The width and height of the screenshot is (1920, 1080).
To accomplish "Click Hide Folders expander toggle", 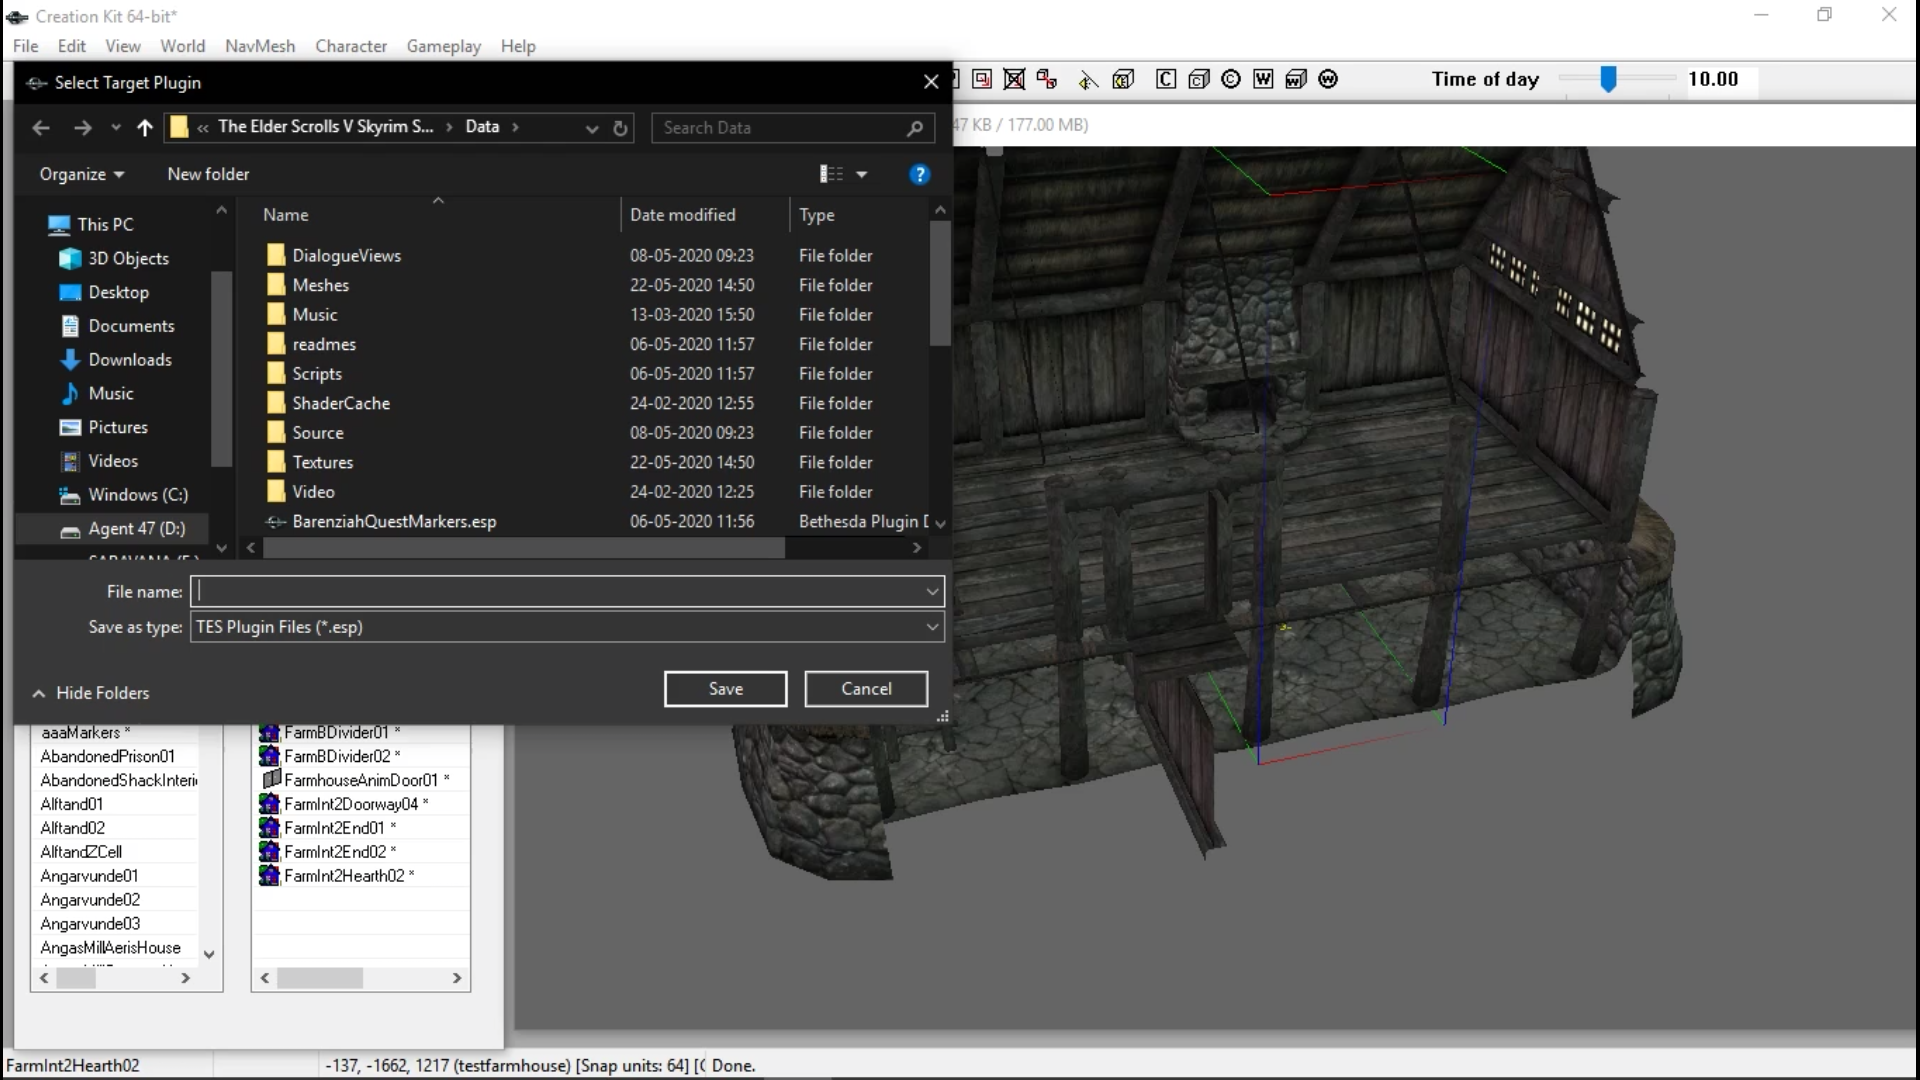I will click(x=38, y=692).
